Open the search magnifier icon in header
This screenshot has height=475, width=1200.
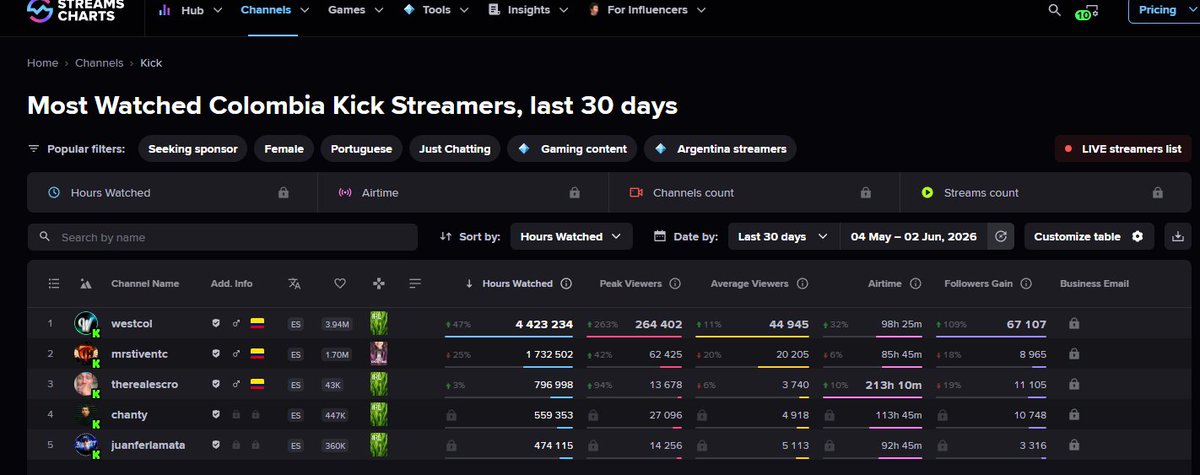point(1054,10)
